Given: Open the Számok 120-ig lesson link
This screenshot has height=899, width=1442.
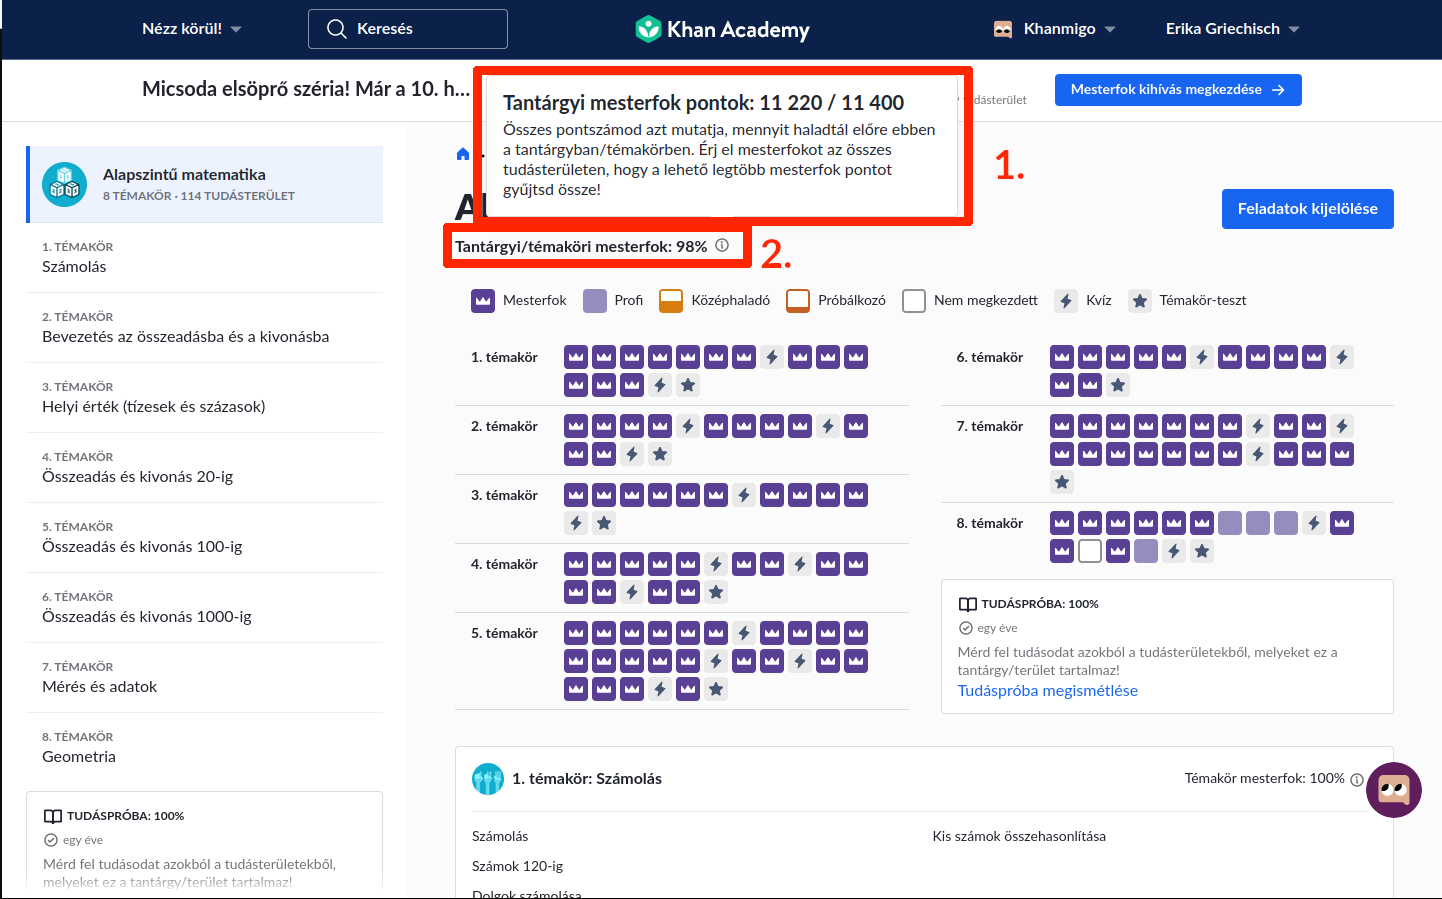Looking at the screenshot, I should 517,866.
